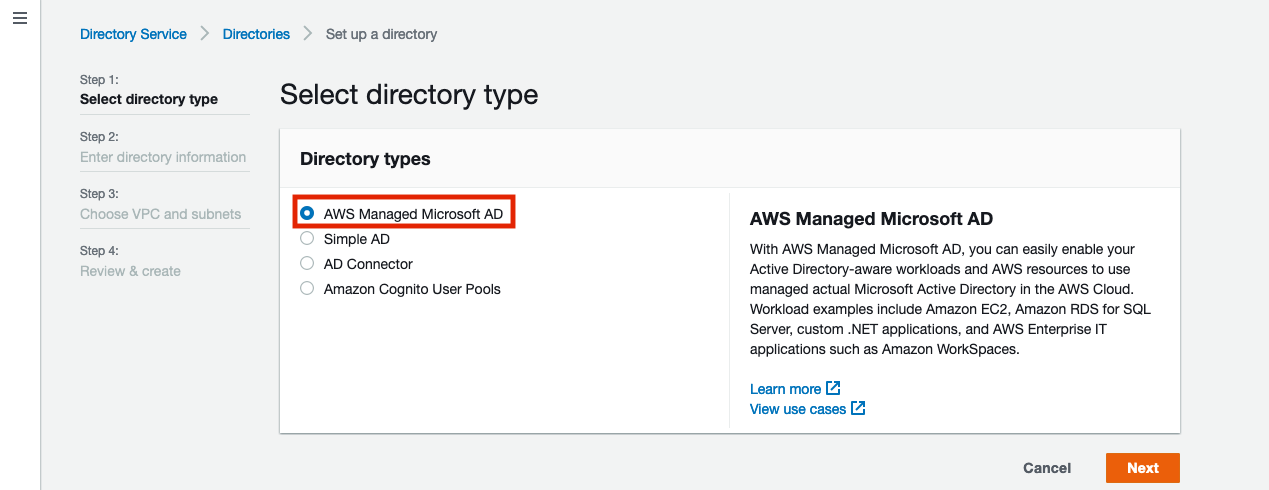Choose the Simple AD directory type
Viewport: 1269px width, 490px height.
307,239
